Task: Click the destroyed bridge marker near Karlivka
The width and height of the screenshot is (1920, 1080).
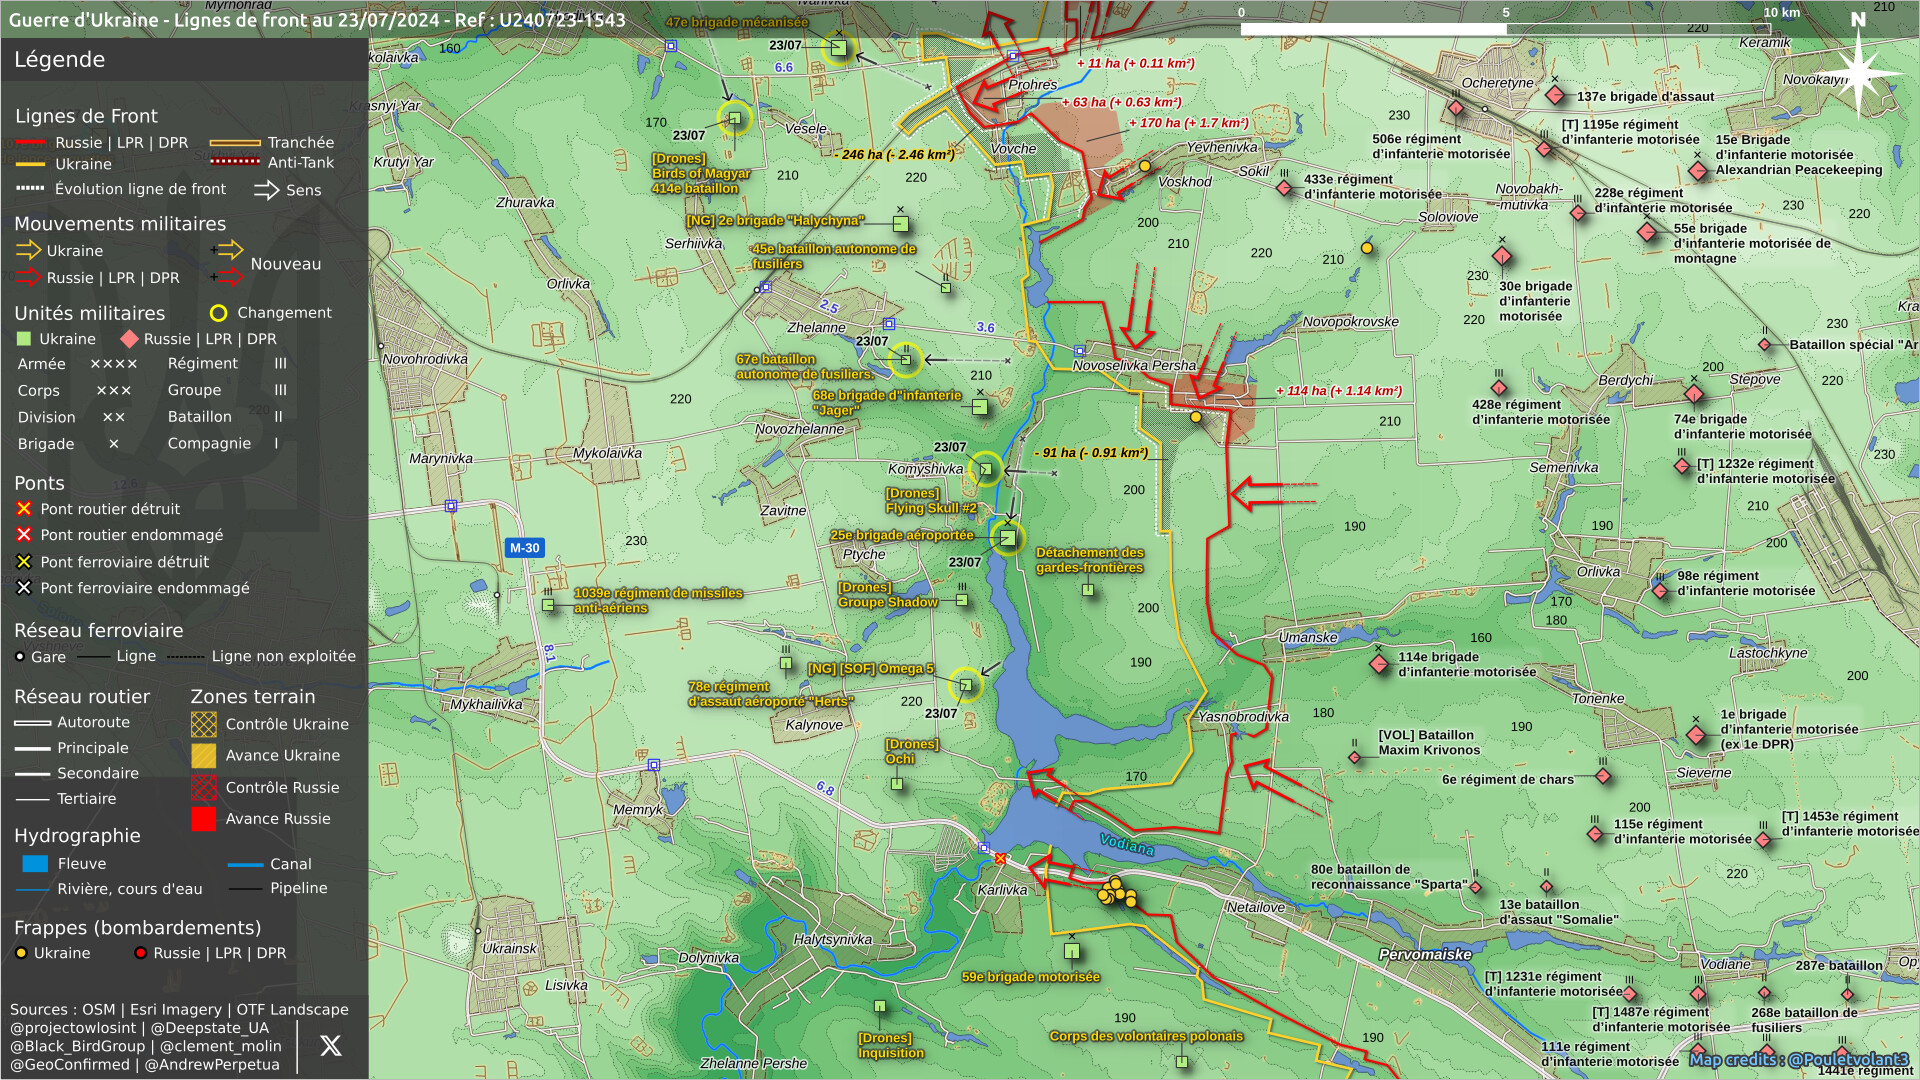Action: tap(1000, 858)
